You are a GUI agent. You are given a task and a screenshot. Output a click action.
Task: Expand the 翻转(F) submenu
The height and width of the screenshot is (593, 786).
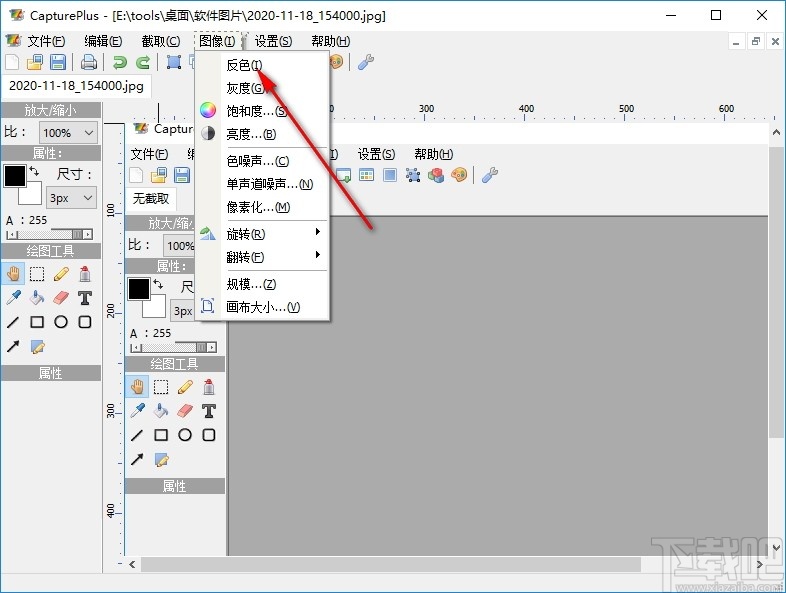[x=262, y=257]
